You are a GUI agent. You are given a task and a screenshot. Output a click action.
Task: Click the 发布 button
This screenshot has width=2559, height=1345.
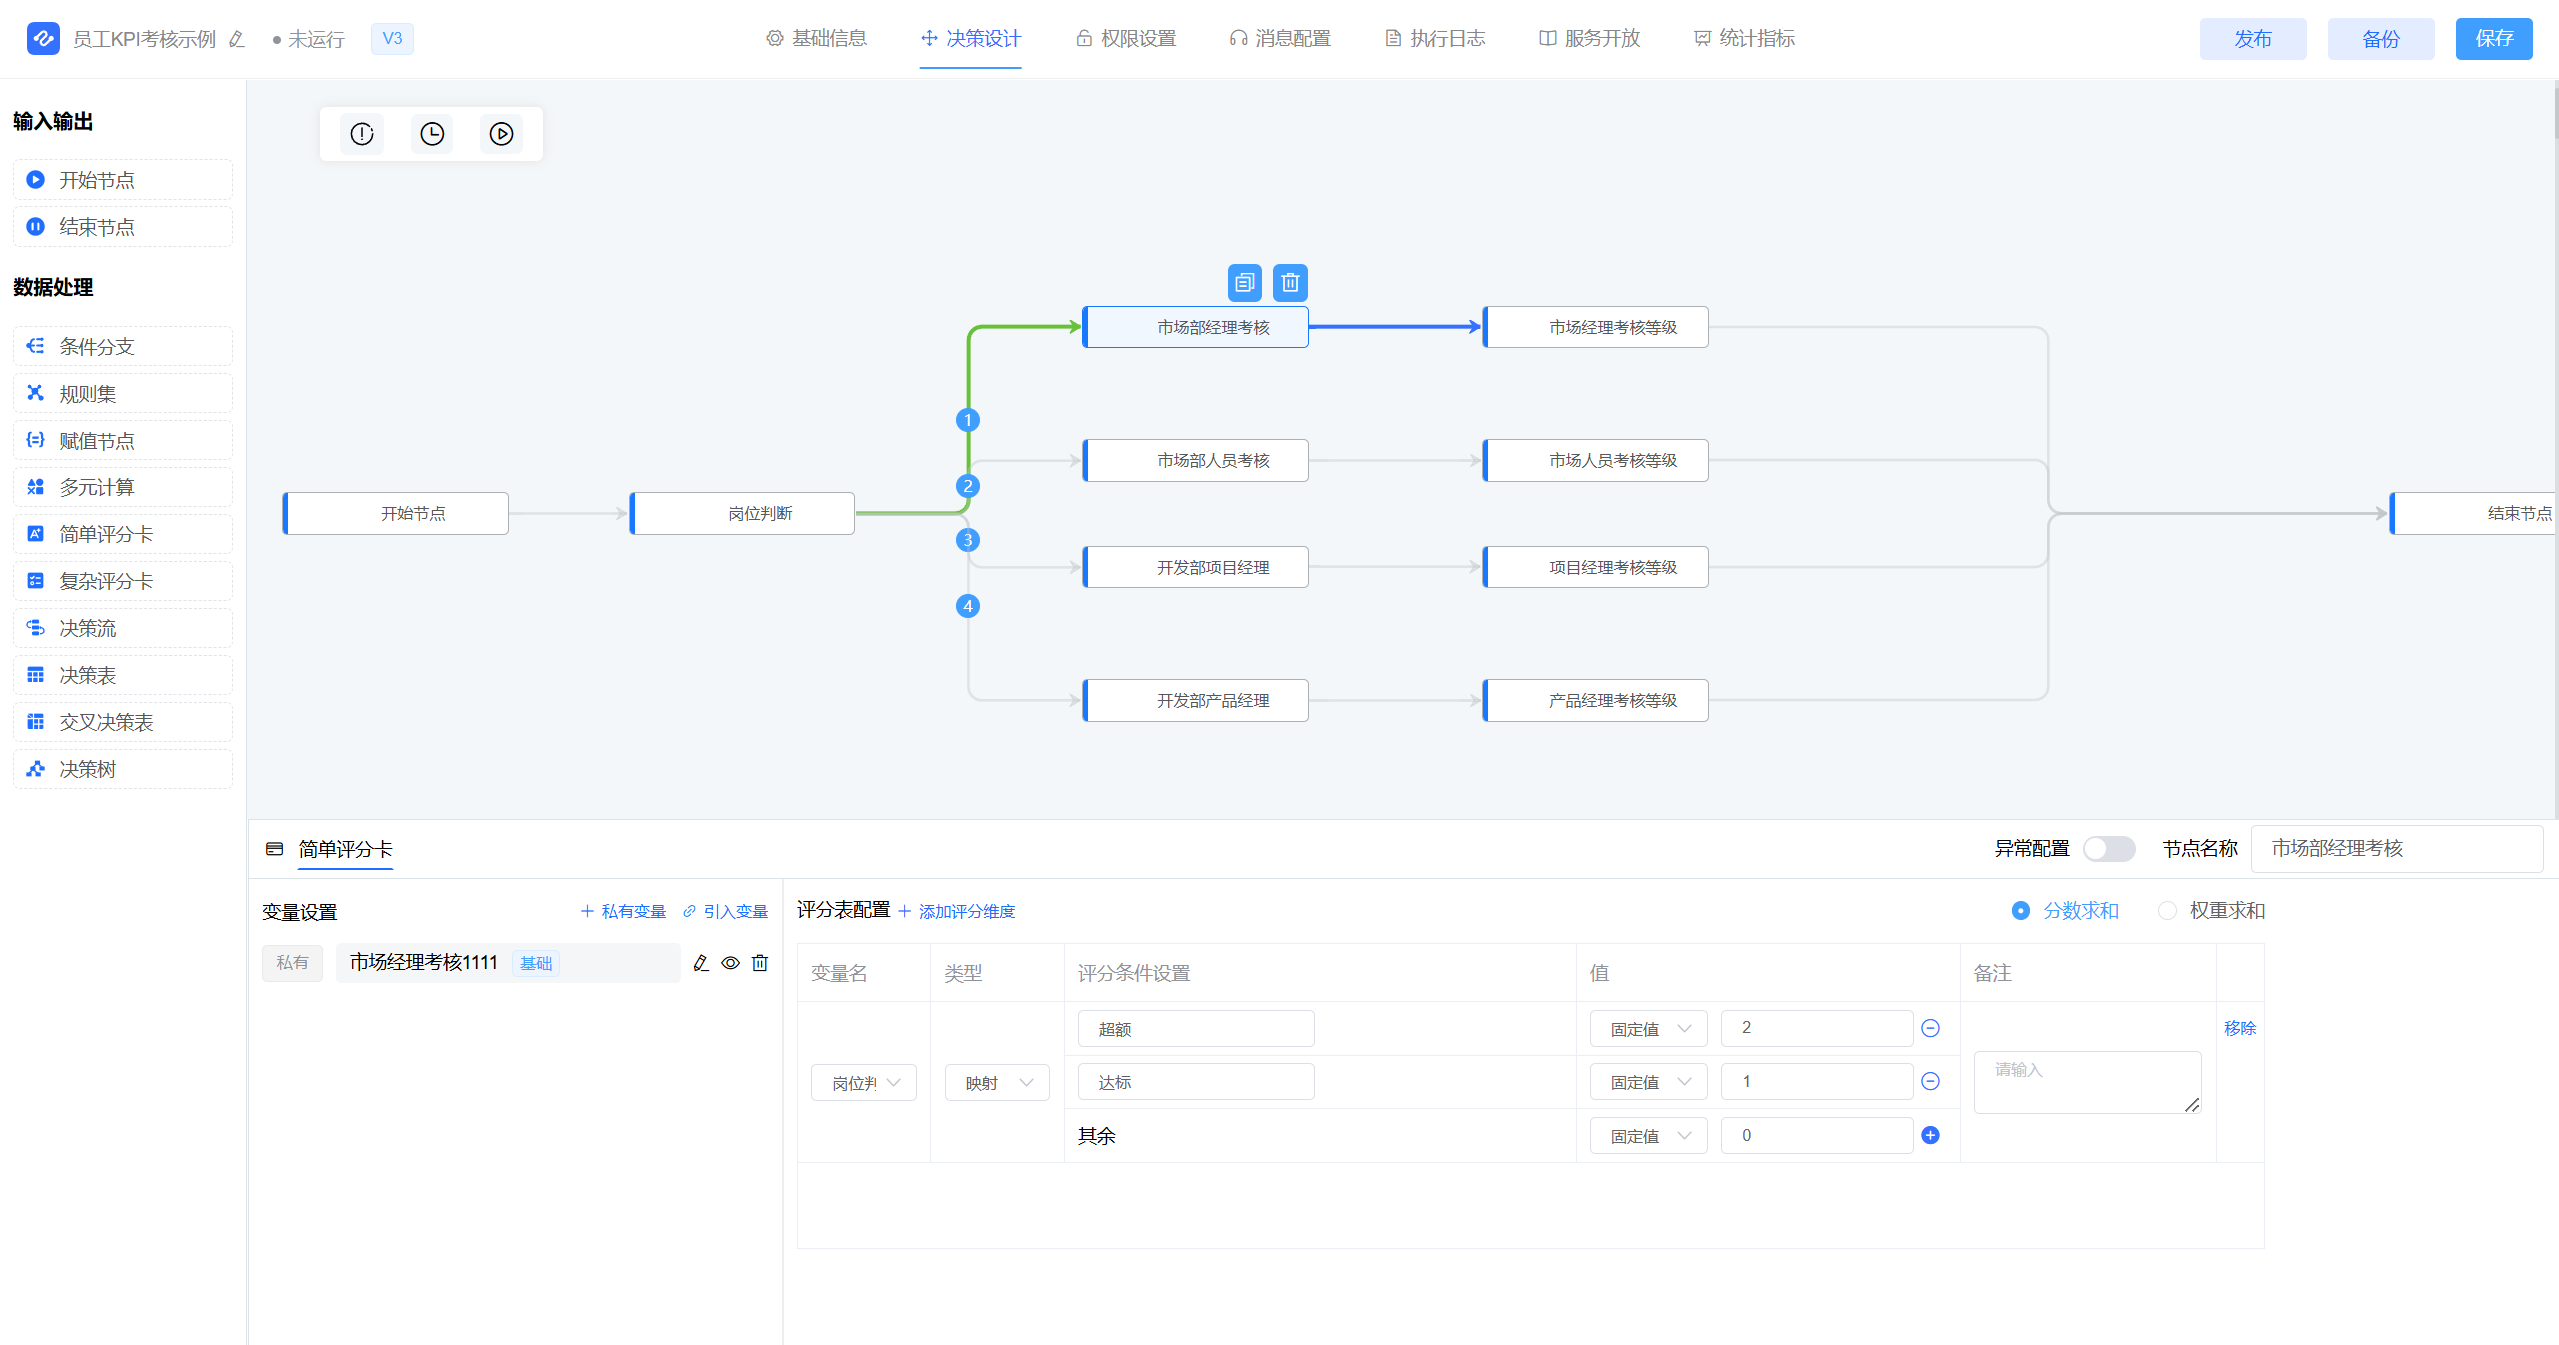click(2252, 39)
